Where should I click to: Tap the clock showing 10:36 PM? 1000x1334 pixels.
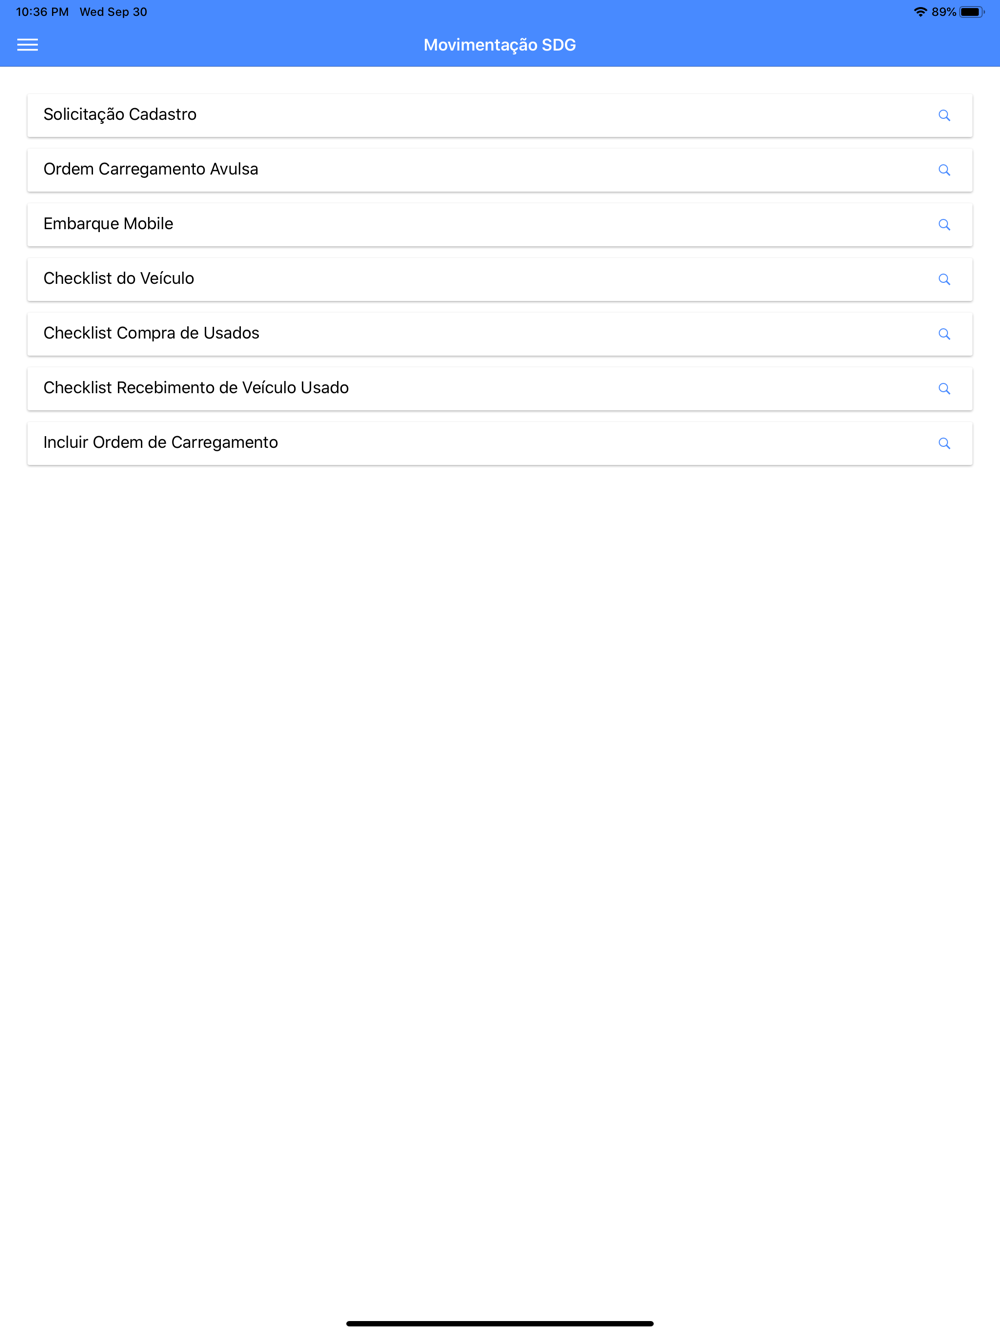[42, 12]
